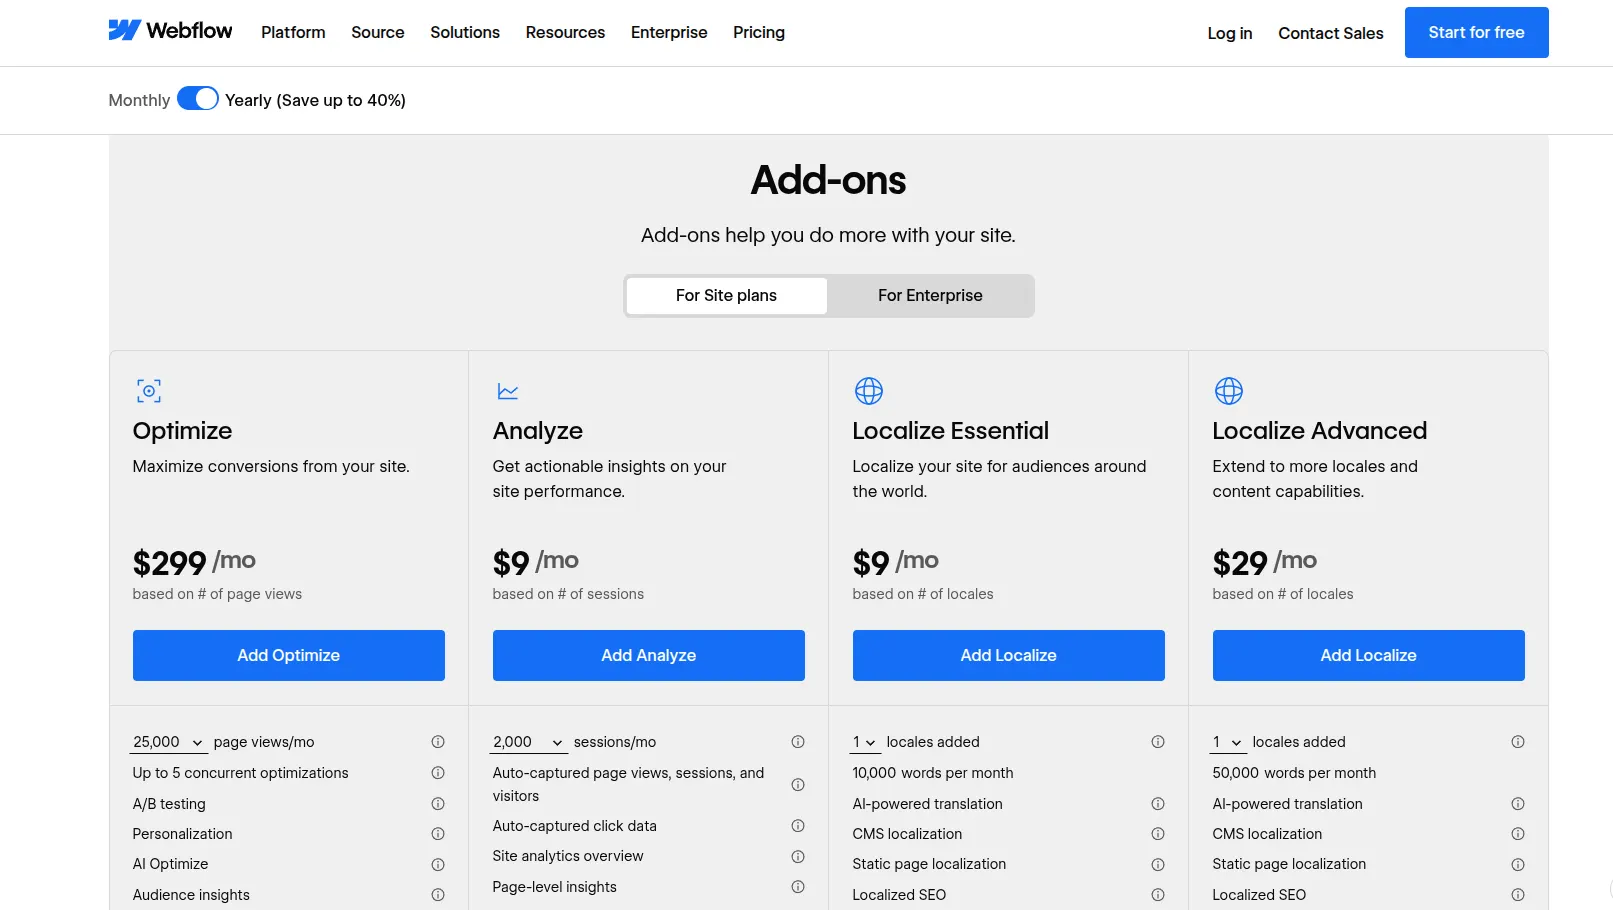Click info icon for page views/mo

point(438,742)
